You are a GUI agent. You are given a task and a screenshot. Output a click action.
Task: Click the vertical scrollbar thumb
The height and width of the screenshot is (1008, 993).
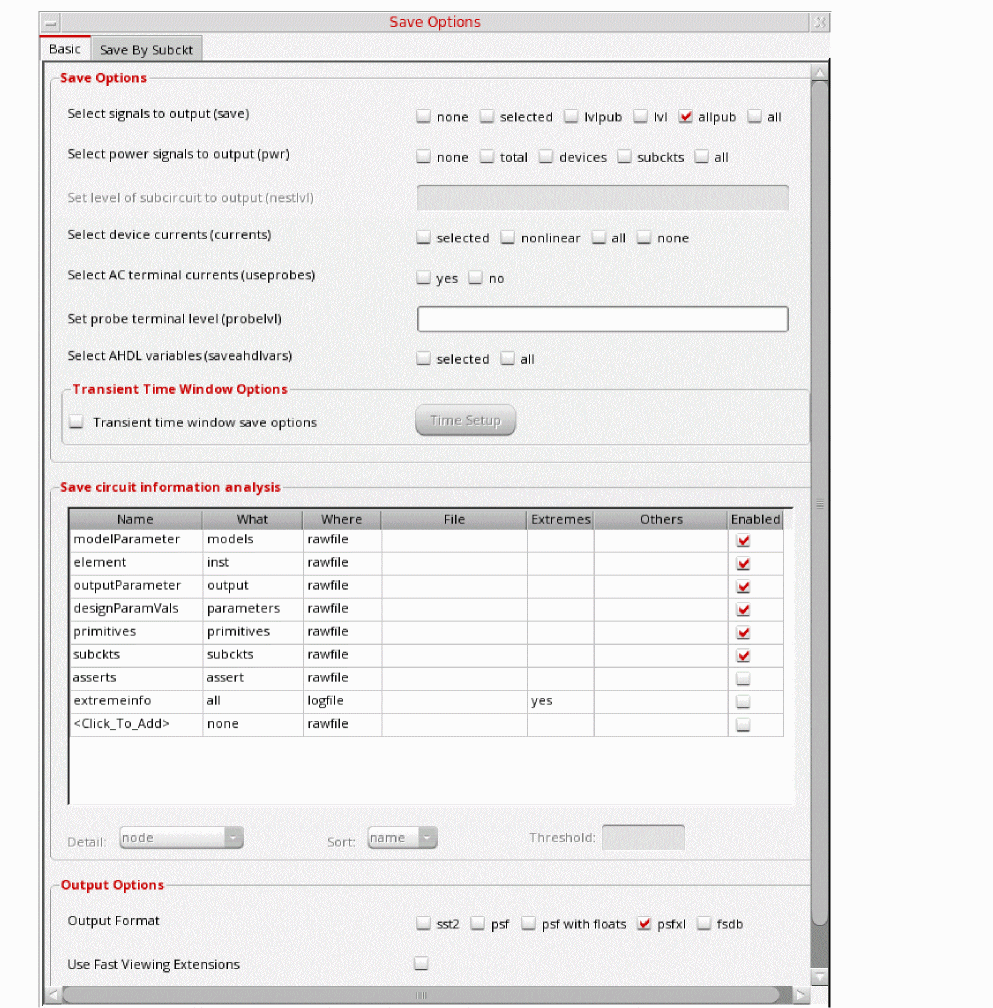819,500
